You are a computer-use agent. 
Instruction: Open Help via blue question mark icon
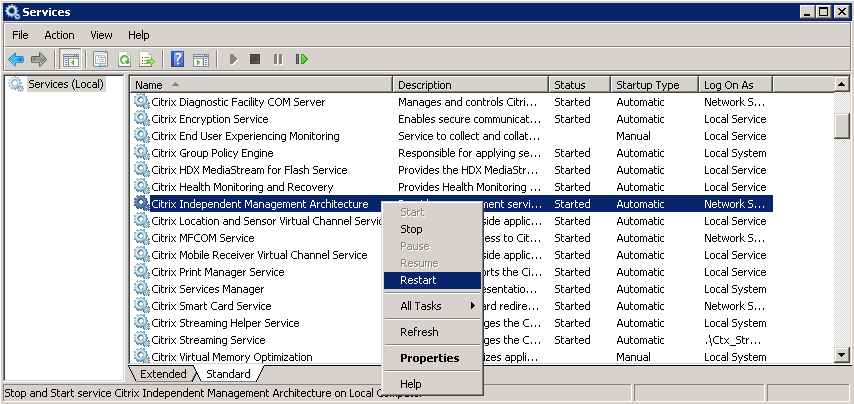[177, 59]
